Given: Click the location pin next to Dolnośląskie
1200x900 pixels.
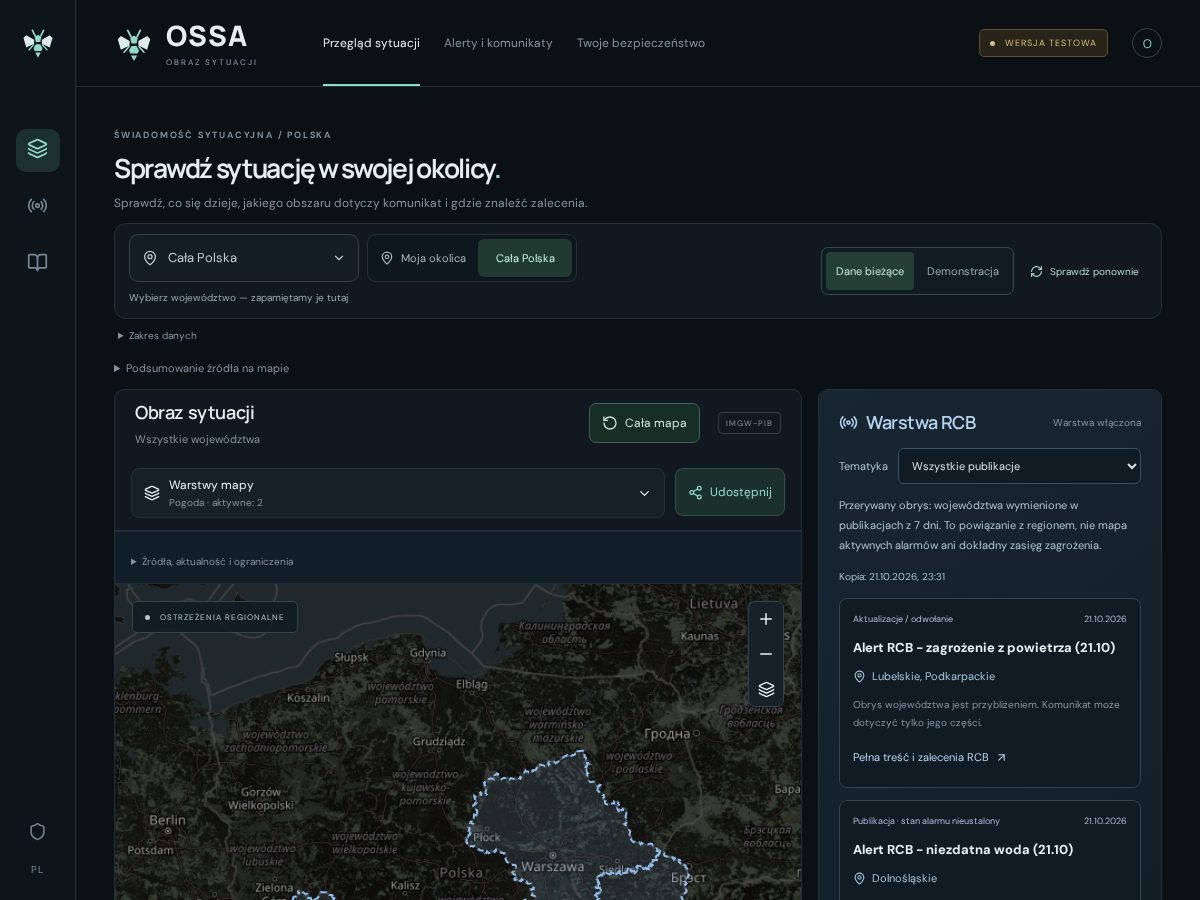Looking at the screenshot, I should click(859, 879).
